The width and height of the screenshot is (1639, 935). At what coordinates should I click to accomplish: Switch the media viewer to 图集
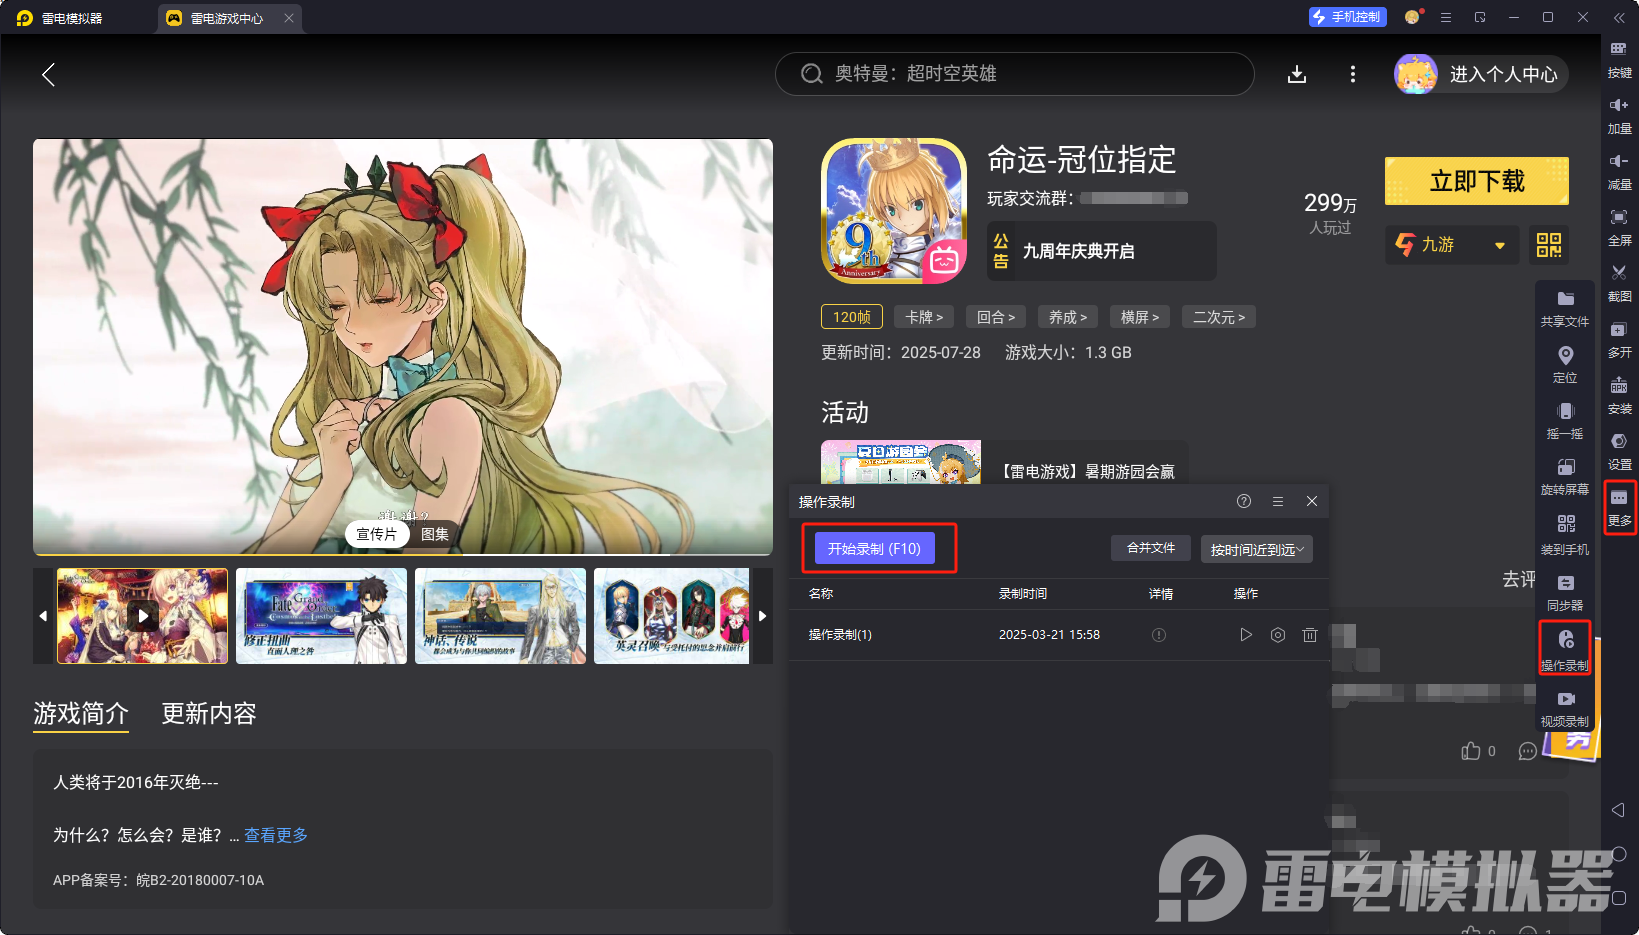pyautogui.click(x=435, y=534)
